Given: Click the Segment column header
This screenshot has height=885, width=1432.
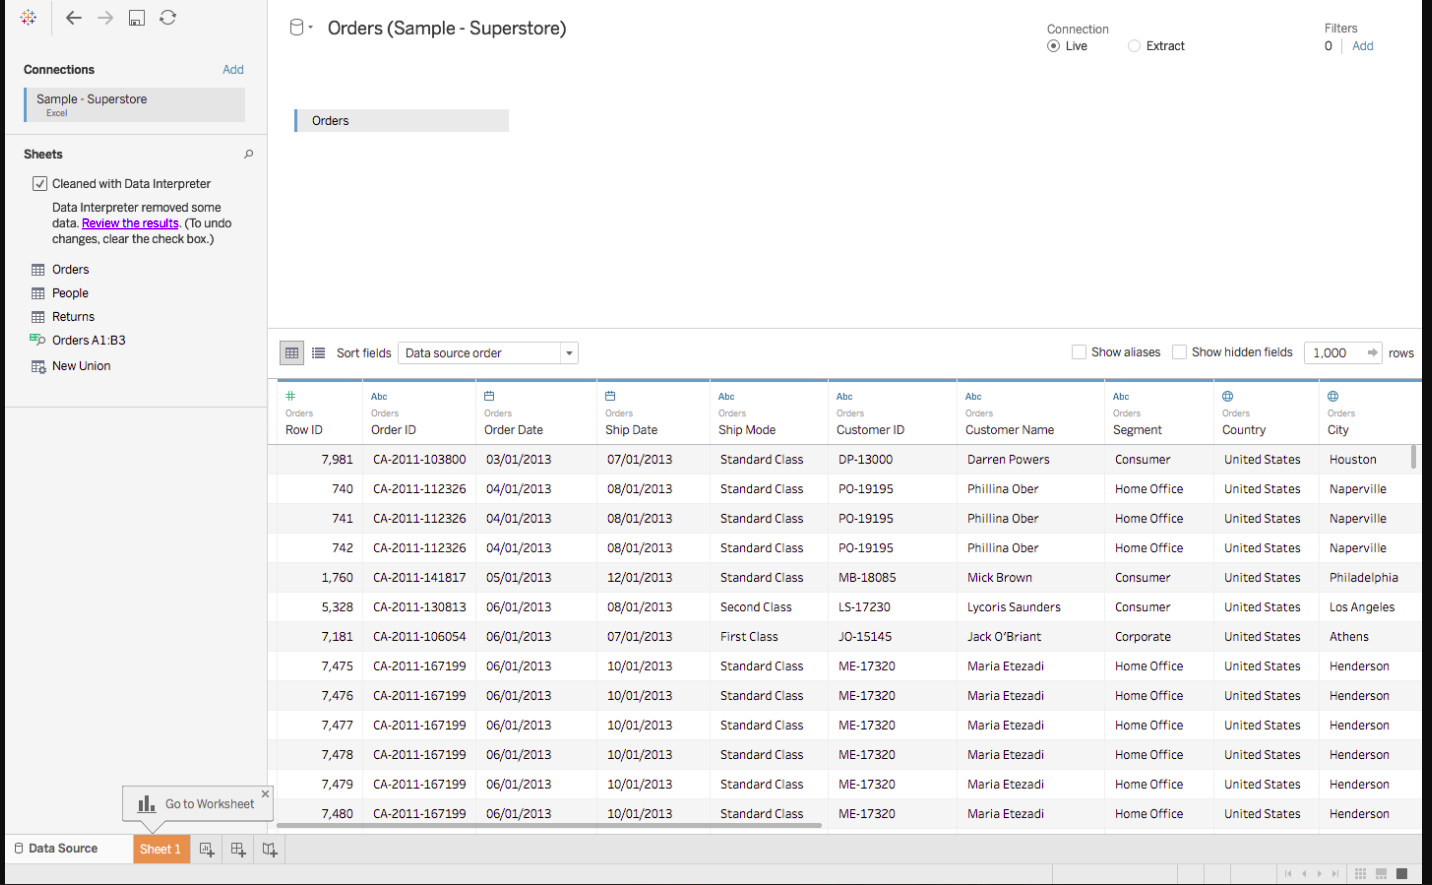Looking at the screenshot, I should pos(1158,413).
